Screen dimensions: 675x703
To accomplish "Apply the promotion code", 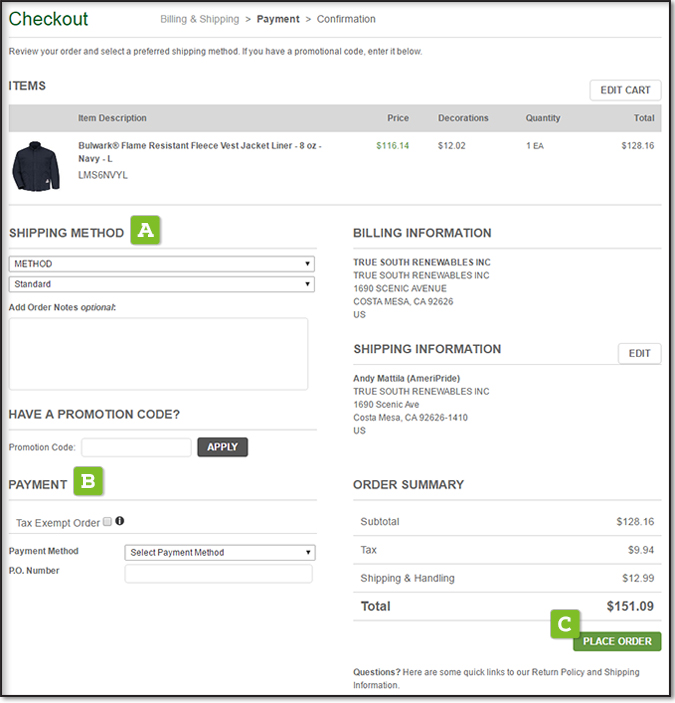I will (222, 447).
